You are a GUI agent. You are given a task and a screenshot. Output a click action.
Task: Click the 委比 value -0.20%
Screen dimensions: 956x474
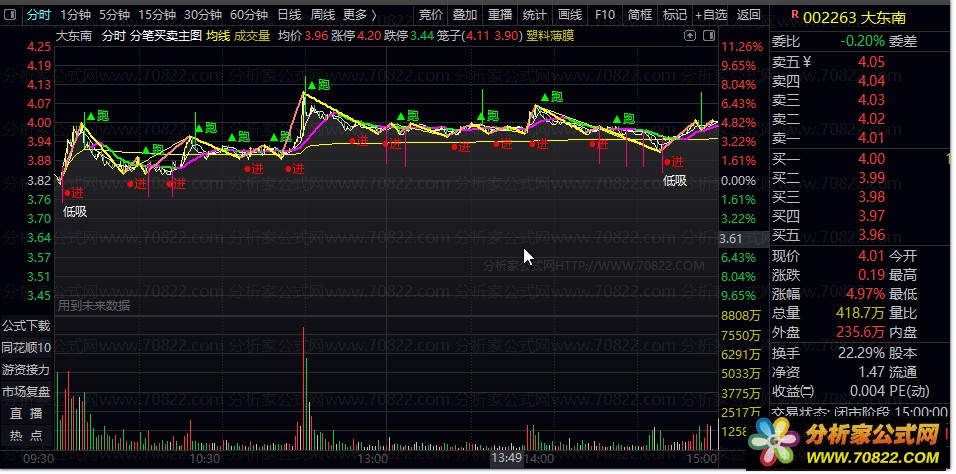[x=862, y=41]
